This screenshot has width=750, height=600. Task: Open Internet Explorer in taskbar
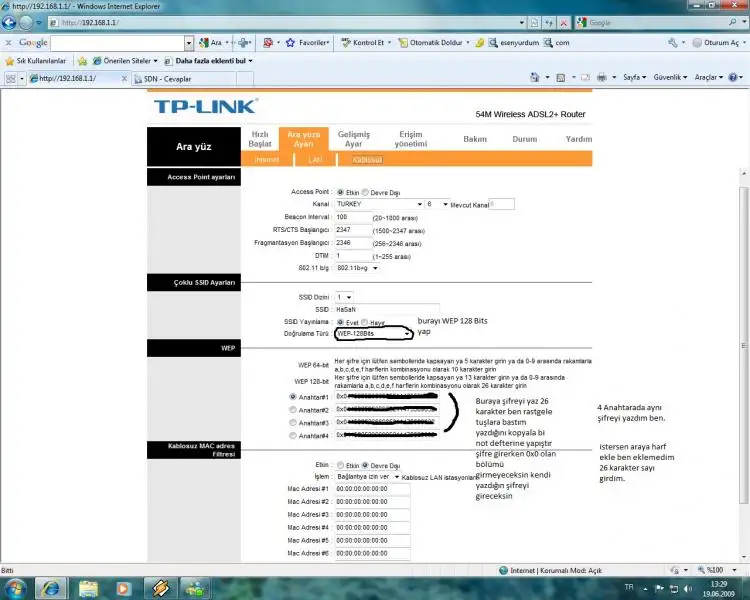(x=50, y=589)
